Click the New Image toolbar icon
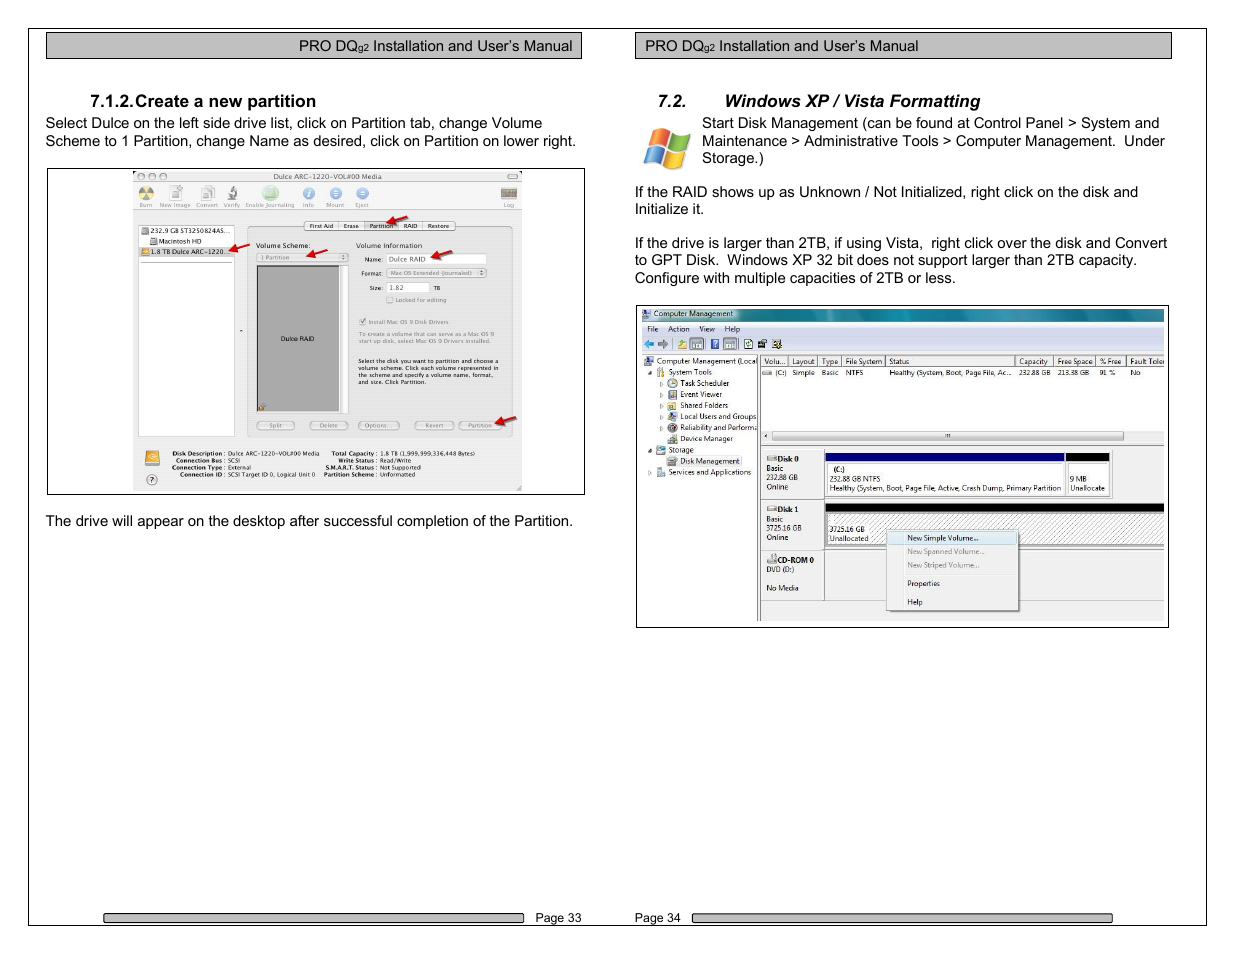 click(175, 193)
